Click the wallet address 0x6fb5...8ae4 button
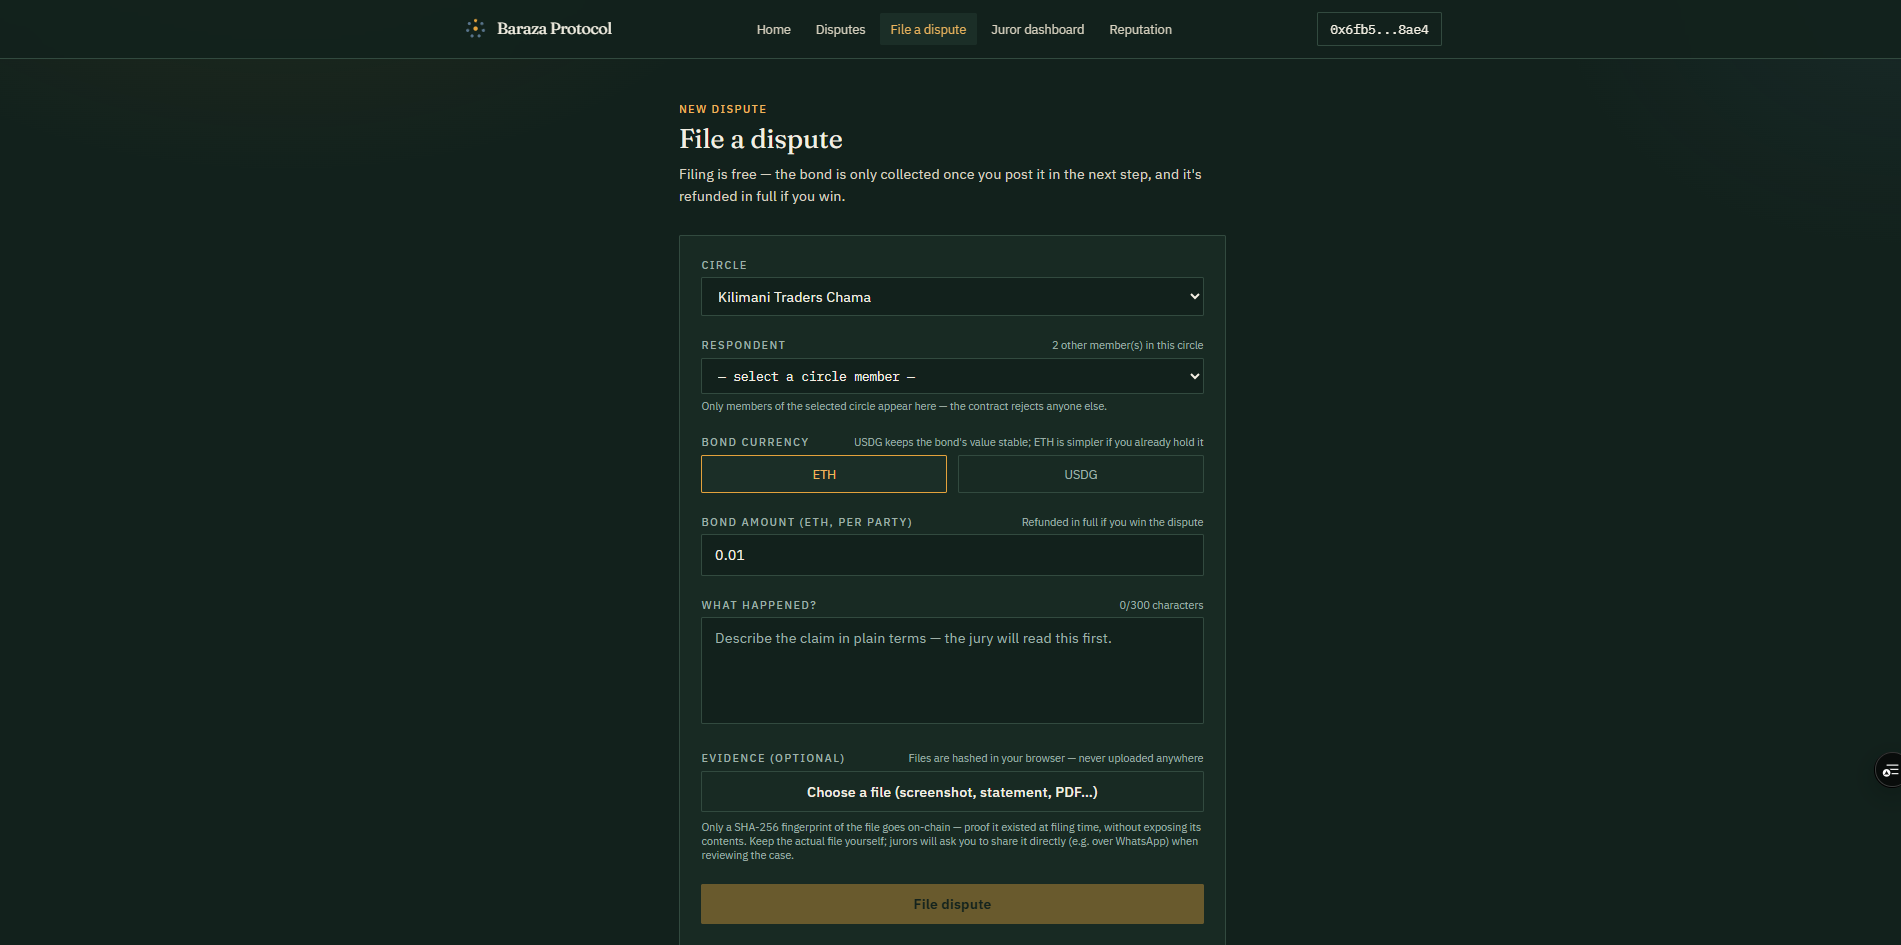Image resolution: width=1901 pixels, height=945 pixels. tap(1379, 29)
